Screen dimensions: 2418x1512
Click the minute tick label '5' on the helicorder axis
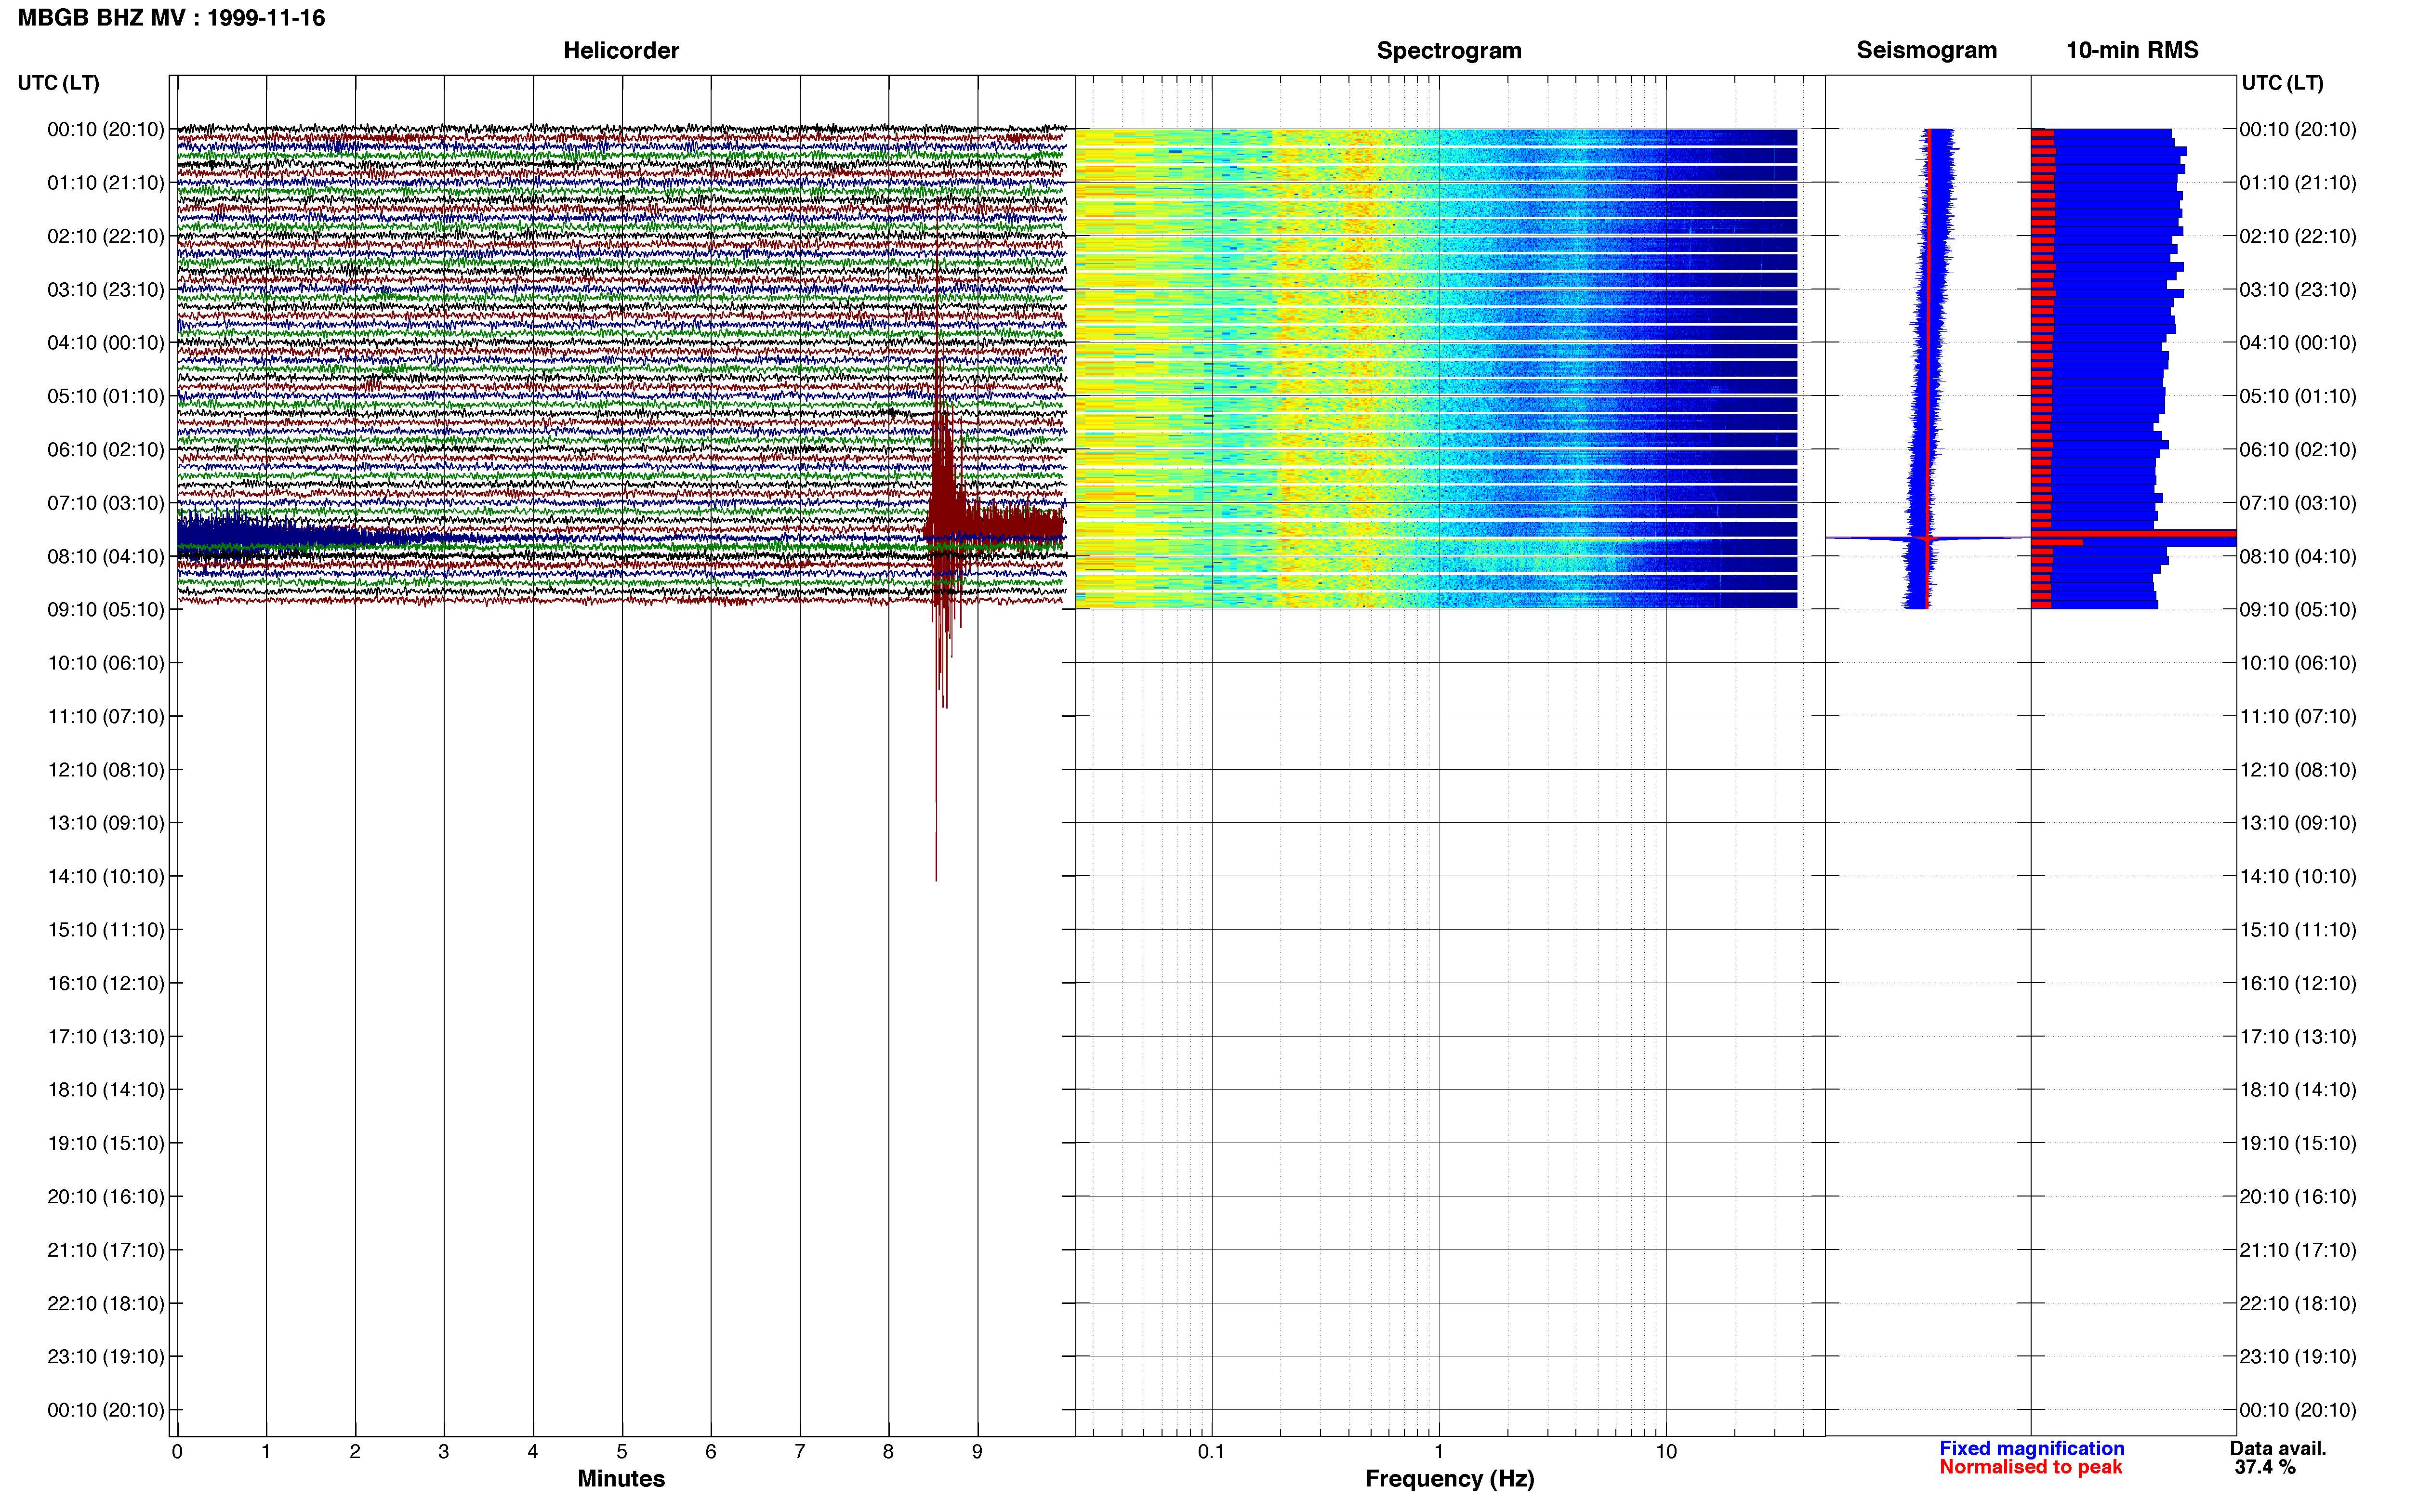(621, 1451)
